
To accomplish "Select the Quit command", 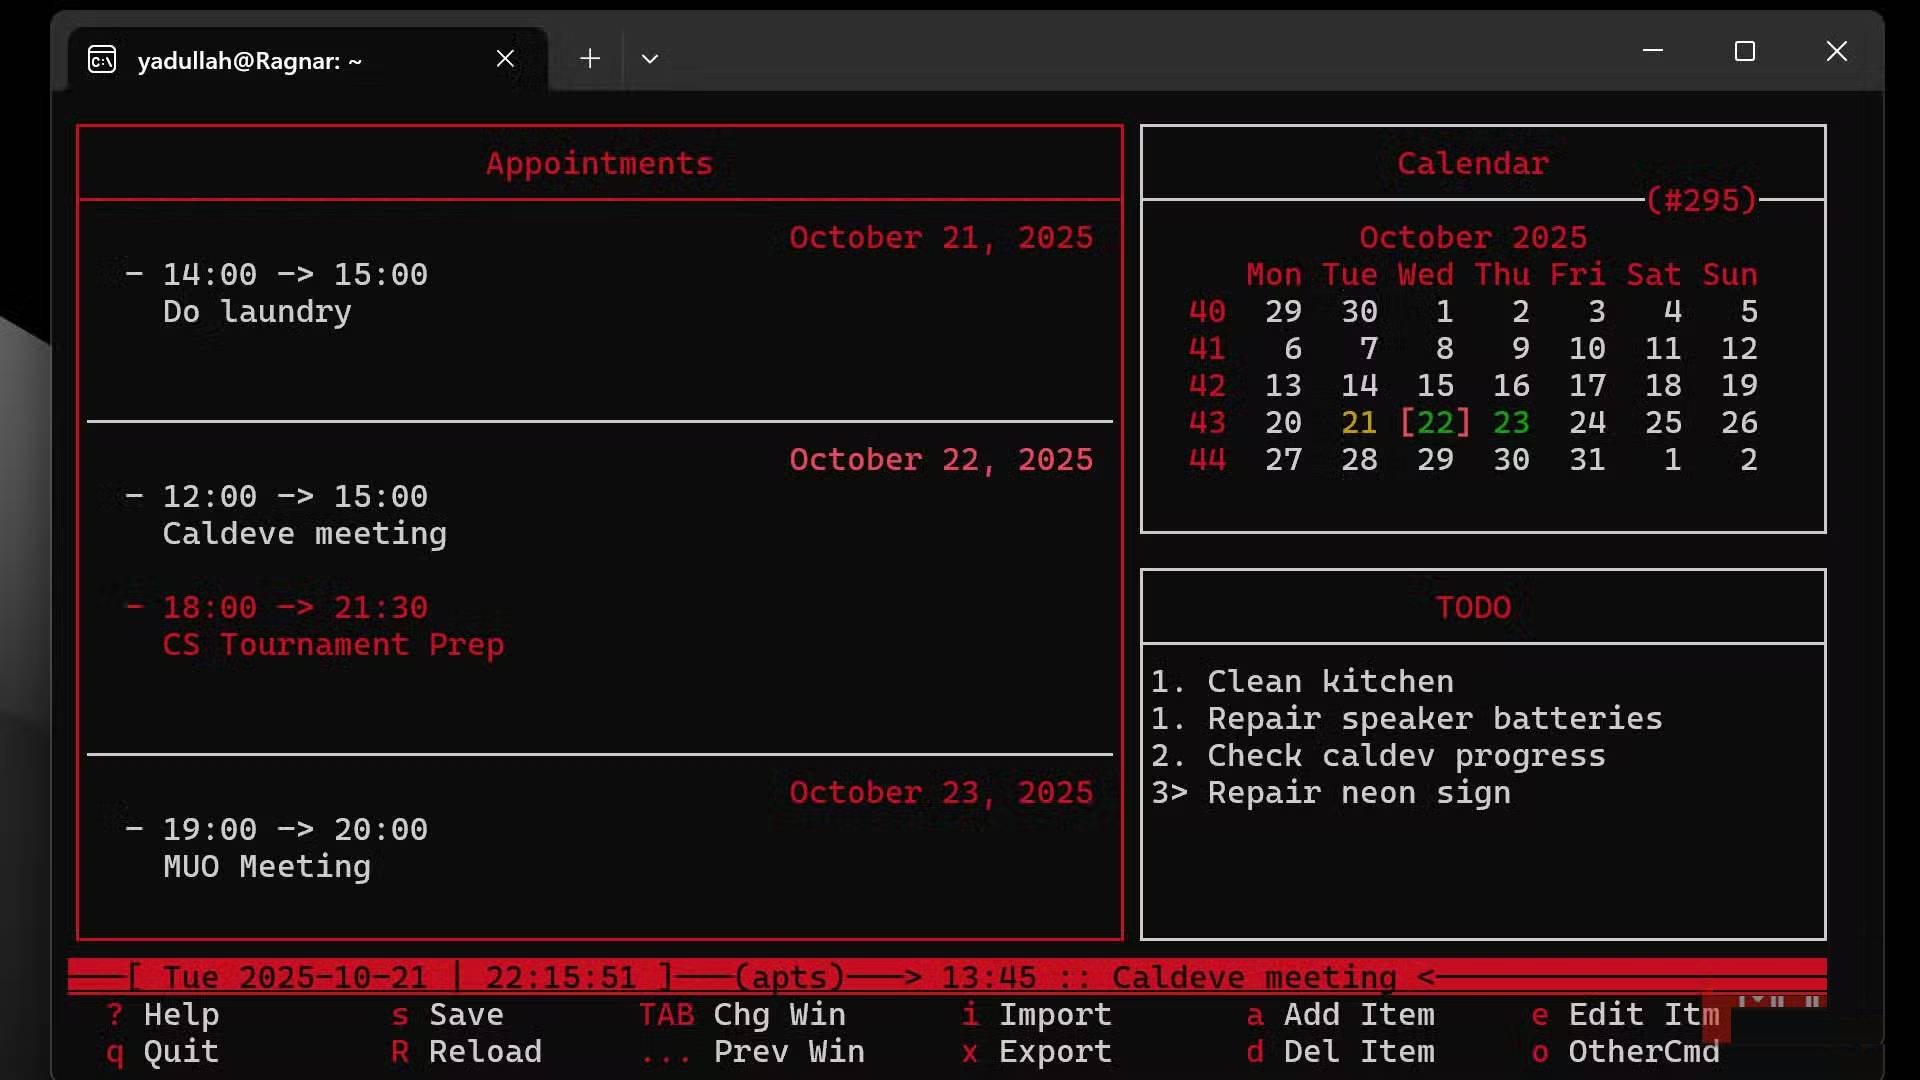I will click(180, 1051).
